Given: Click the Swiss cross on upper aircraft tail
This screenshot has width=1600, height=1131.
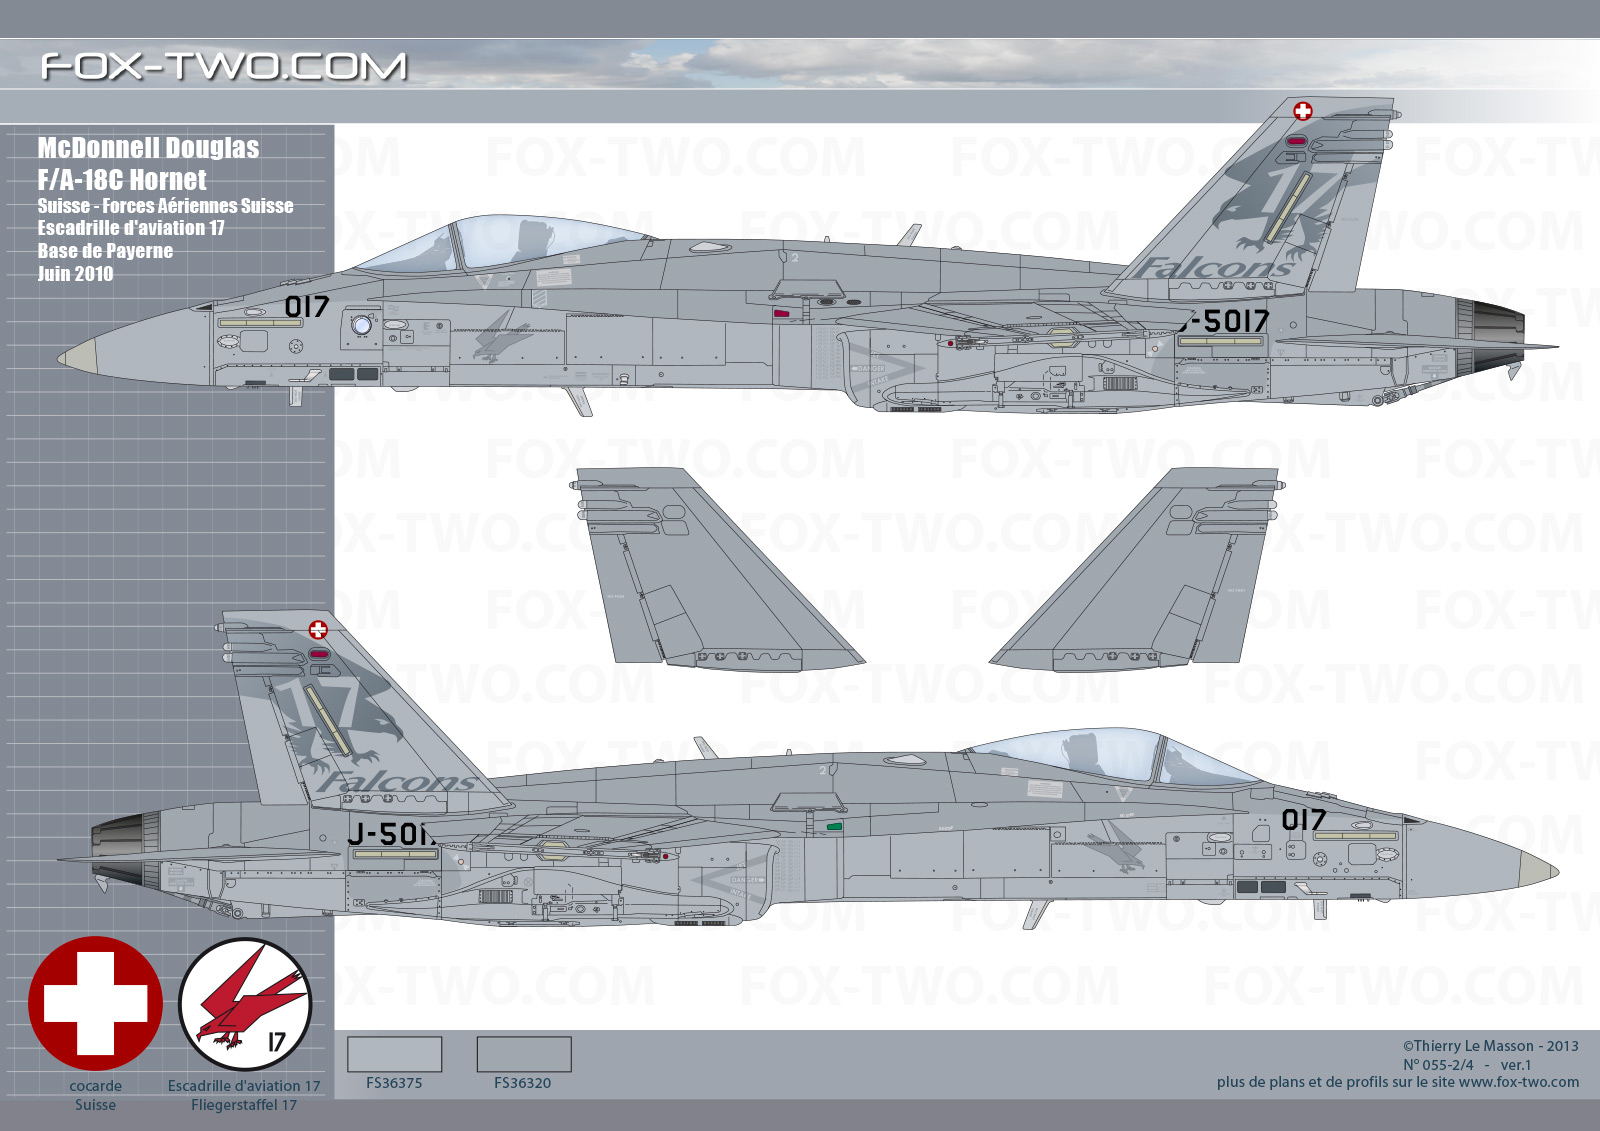Looking at the screenshot, I should 1303,111.
